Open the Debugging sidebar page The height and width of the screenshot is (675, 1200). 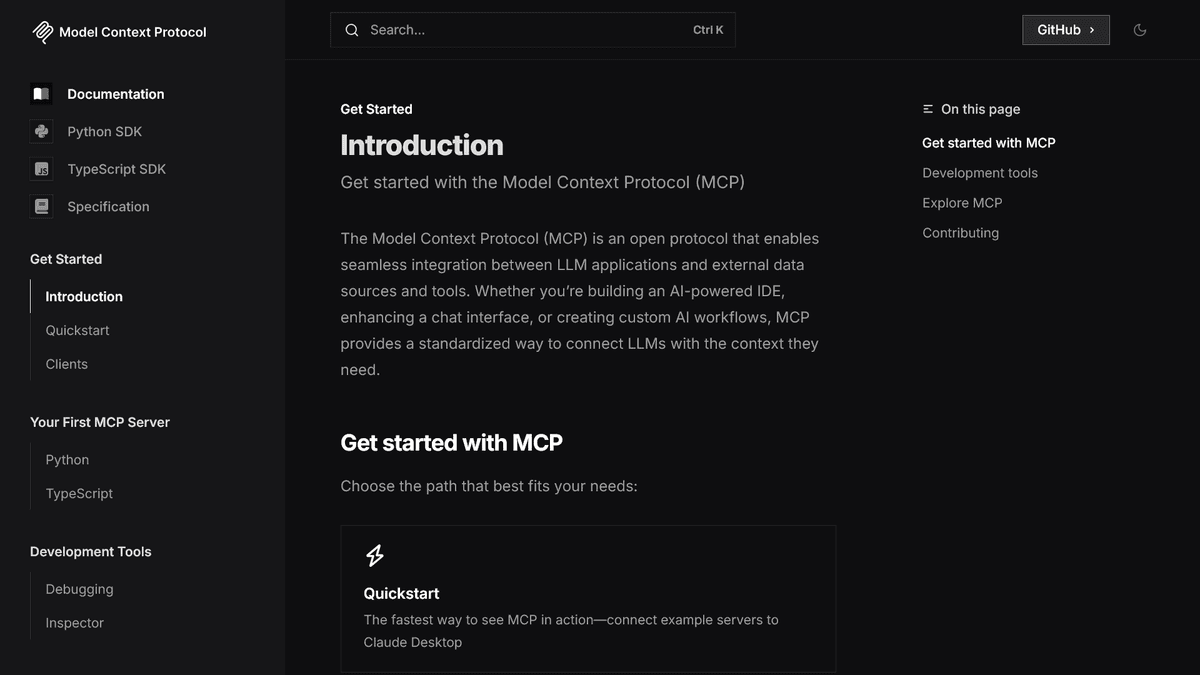tap(79, 589)
